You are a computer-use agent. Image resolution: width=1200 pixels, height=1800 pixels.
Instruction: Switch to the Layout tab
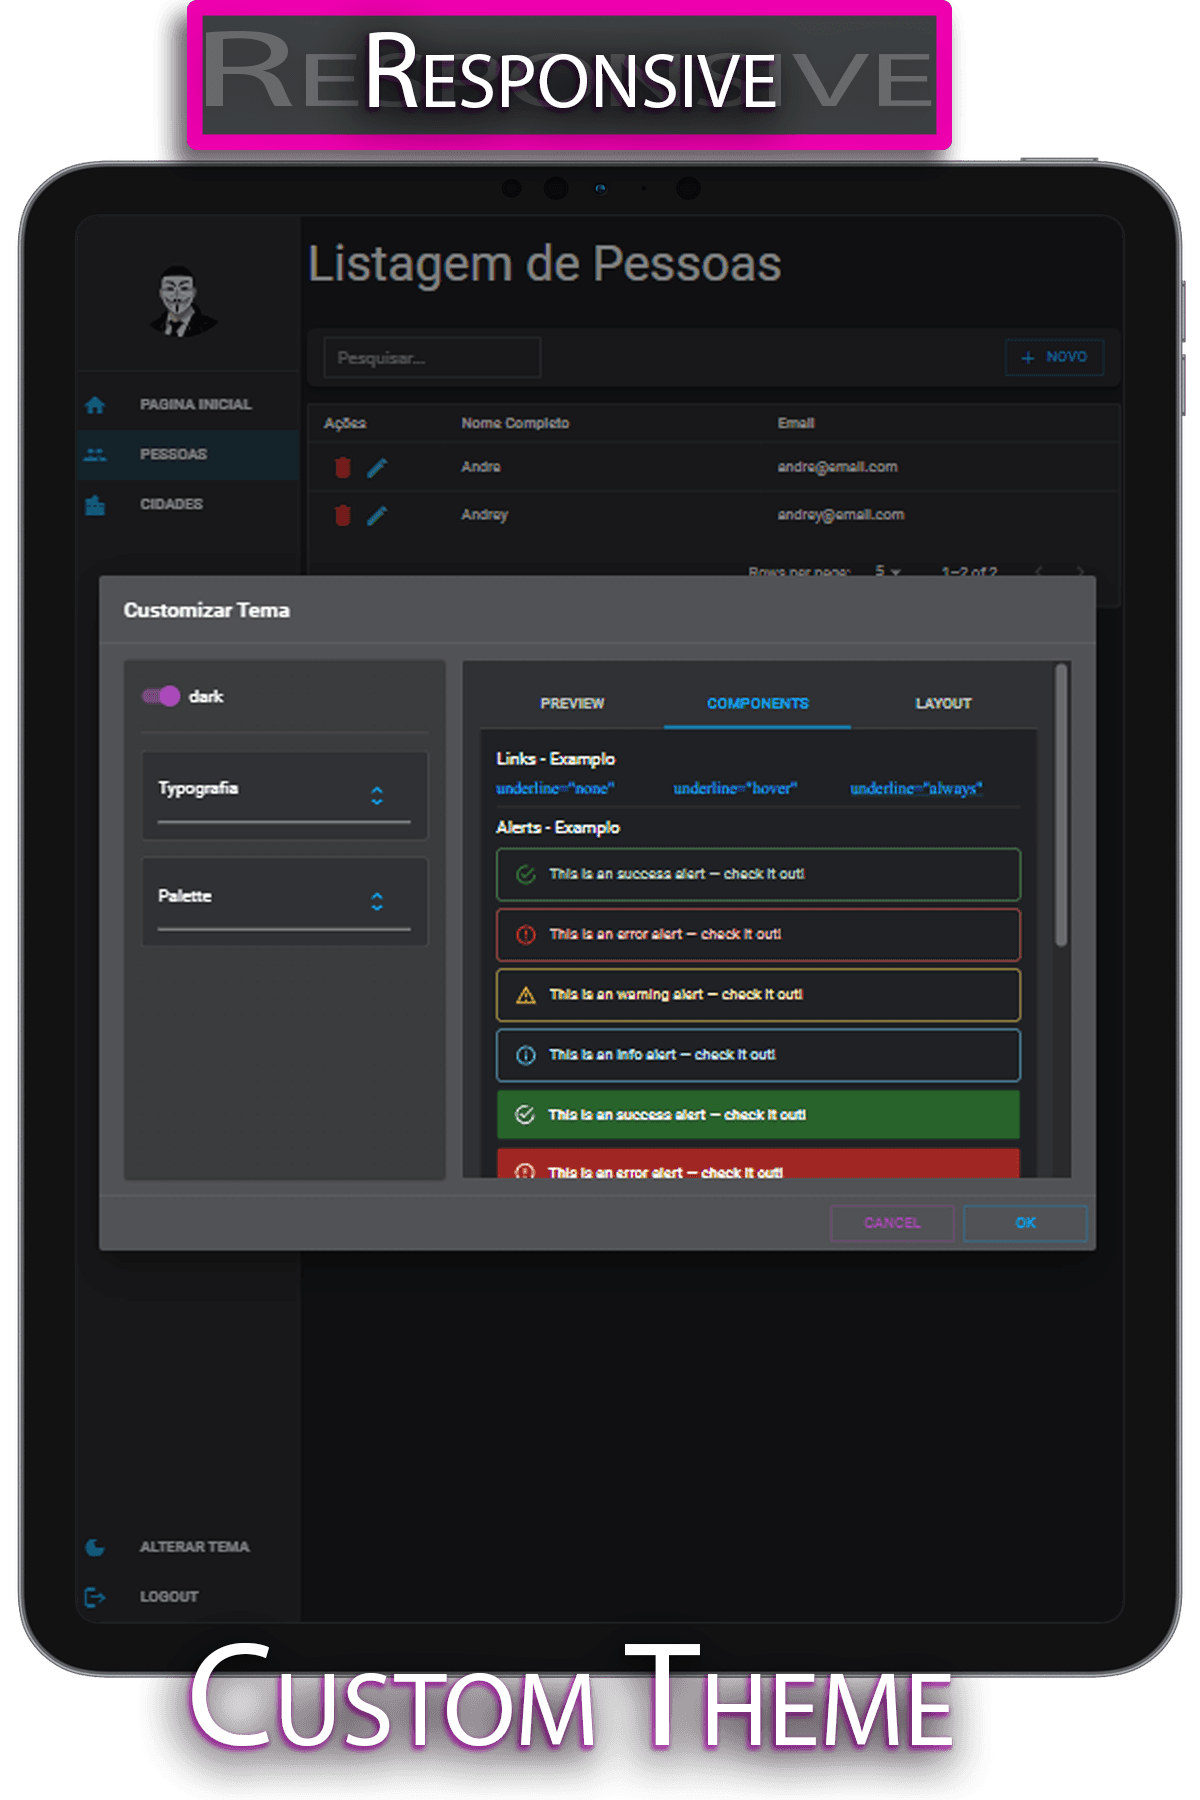943,704
